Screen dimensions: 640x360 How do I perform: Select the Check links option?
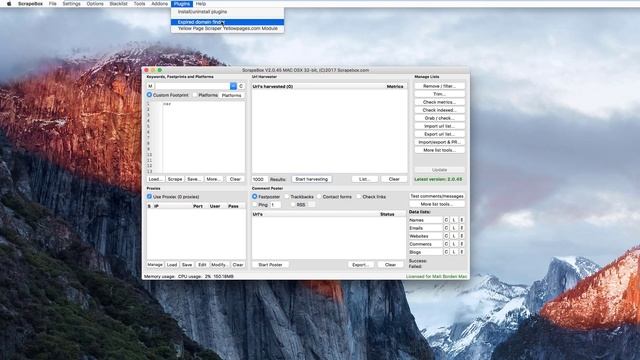359,196
